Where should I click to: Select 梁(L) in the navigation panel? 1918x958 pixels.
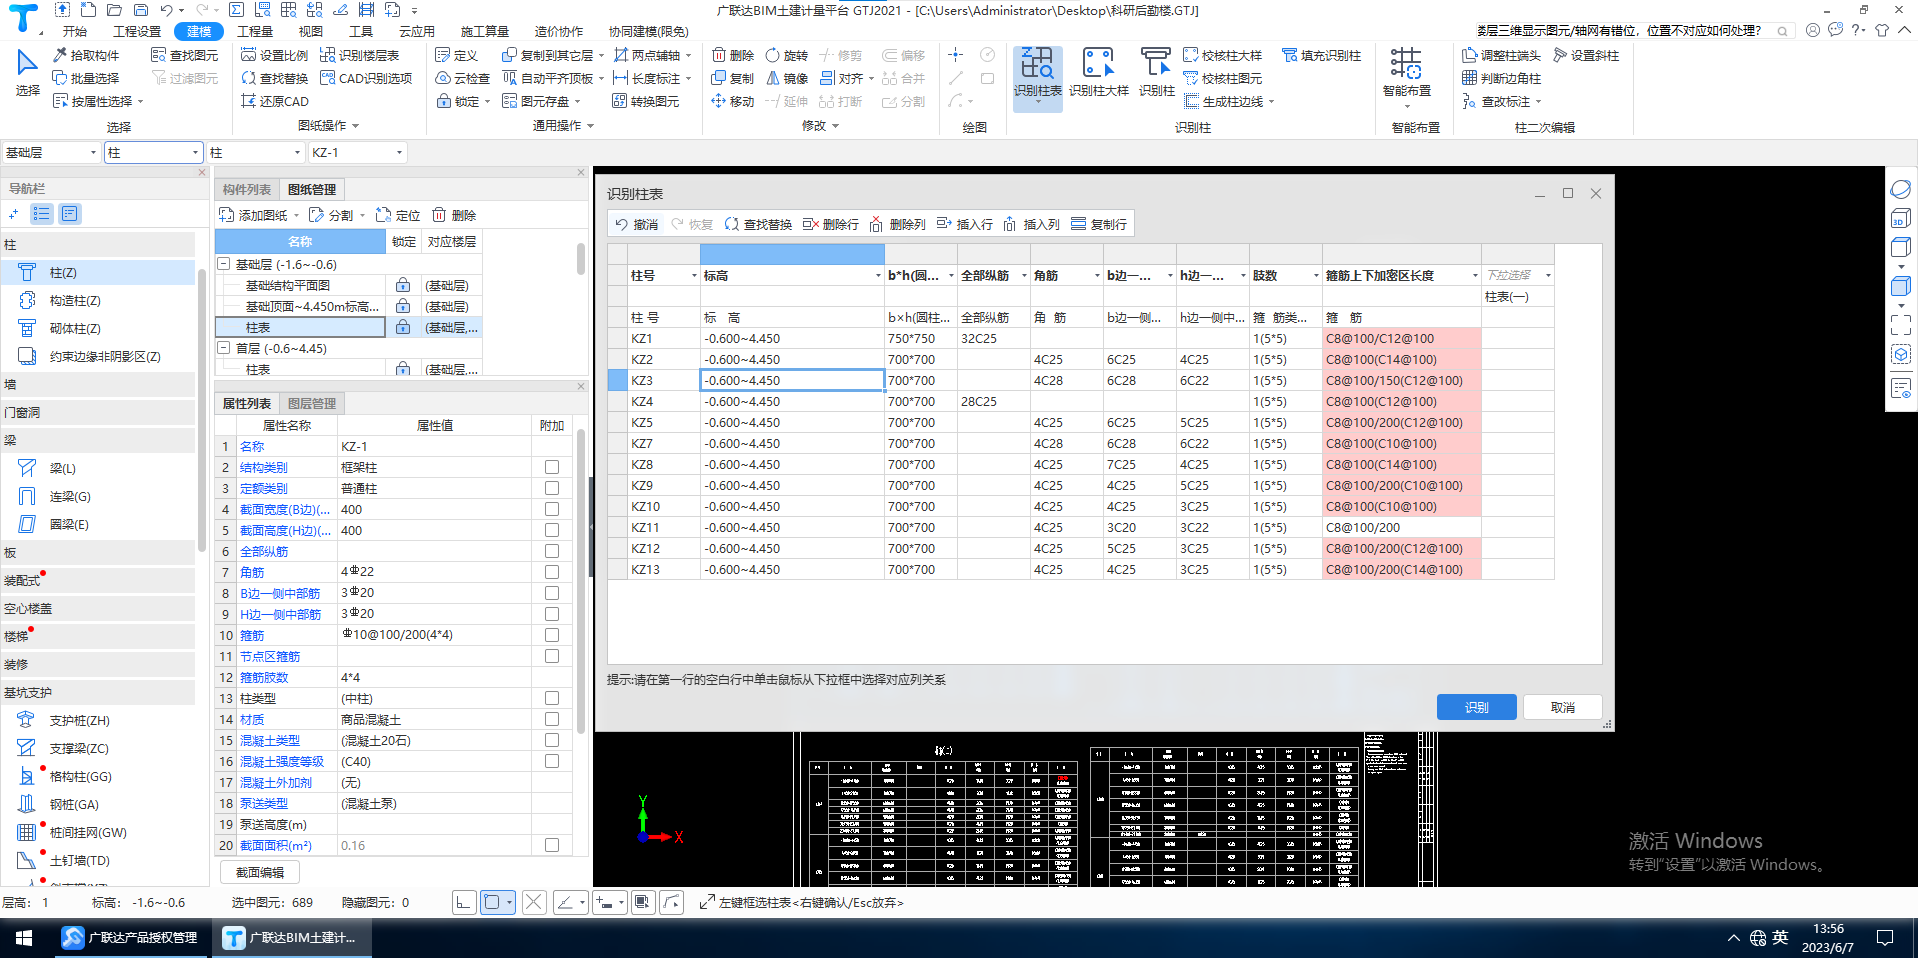click(x=98, y=468)
